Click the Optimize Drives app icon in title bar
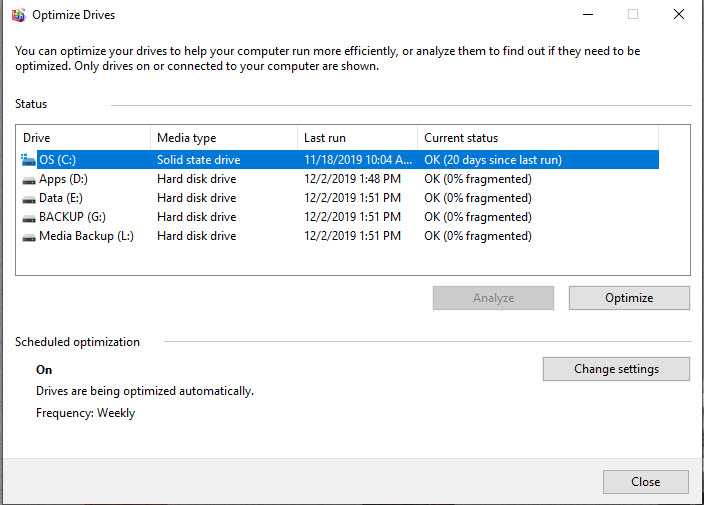The width and height of the screenshot is (704, 505). 17,15
